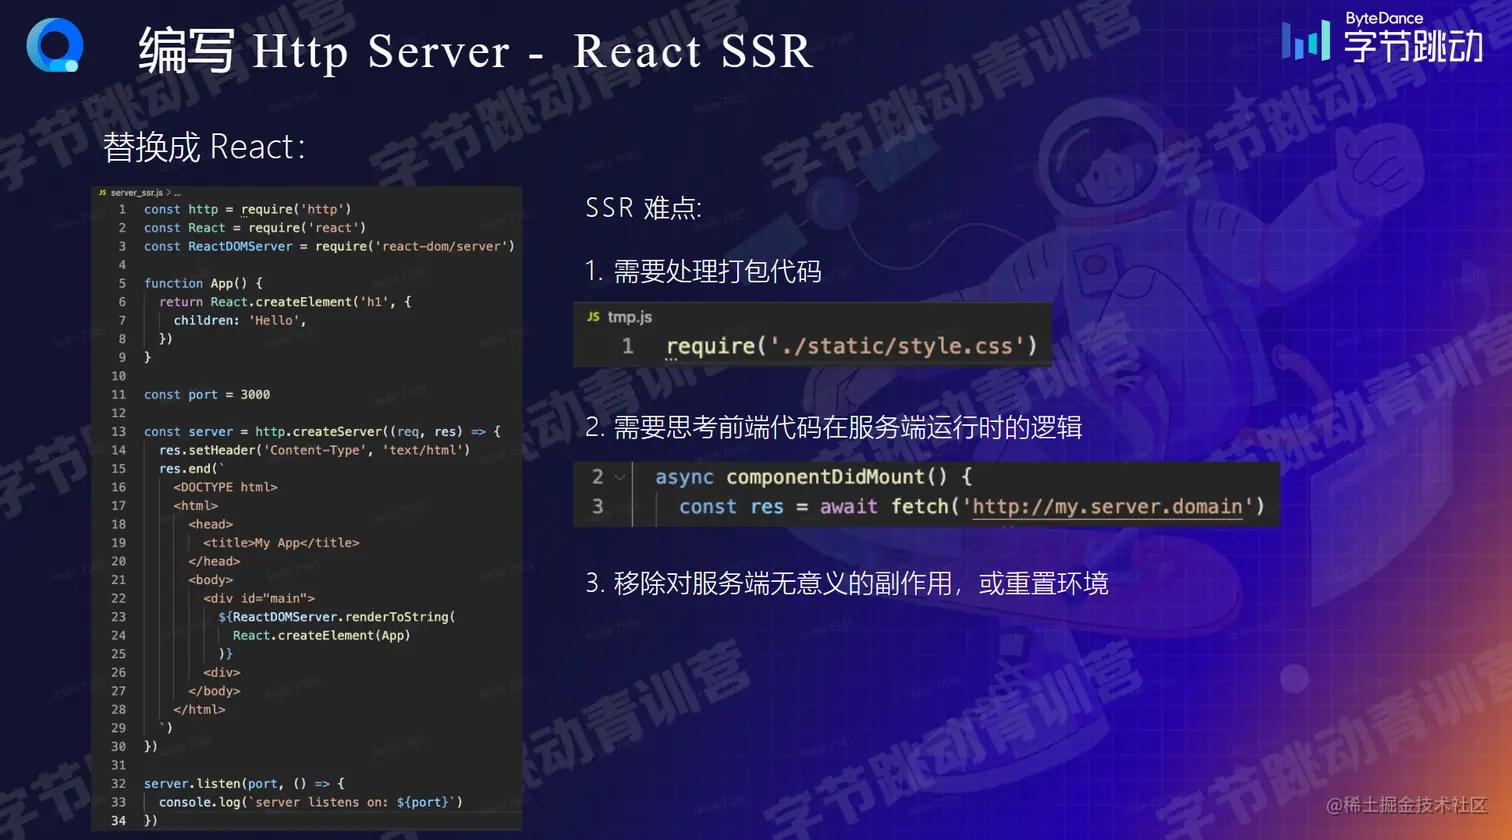This screenshot has width=1512, height=840.
Task: Click the ByteDance bars logo icon
Action: [x=1306, y=41]
